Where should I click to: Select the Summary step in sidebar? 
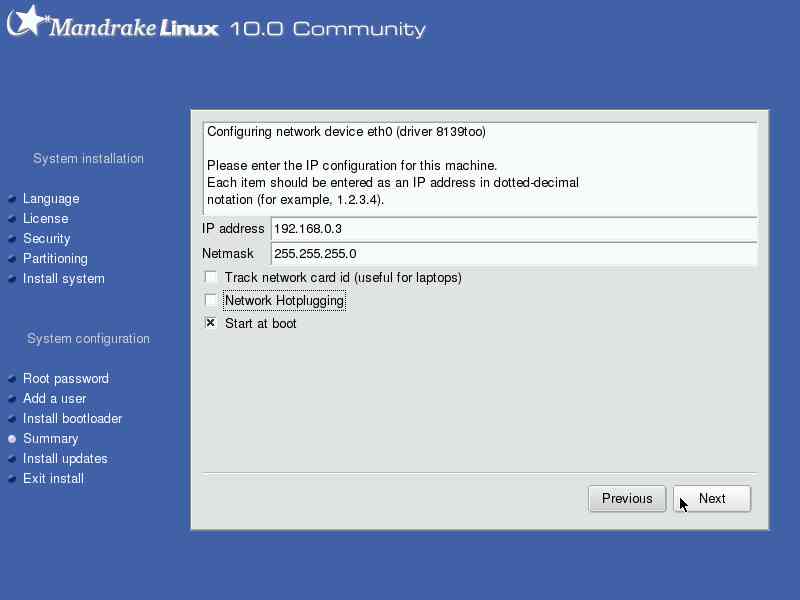pyautogui.click(x=51, y=439)
